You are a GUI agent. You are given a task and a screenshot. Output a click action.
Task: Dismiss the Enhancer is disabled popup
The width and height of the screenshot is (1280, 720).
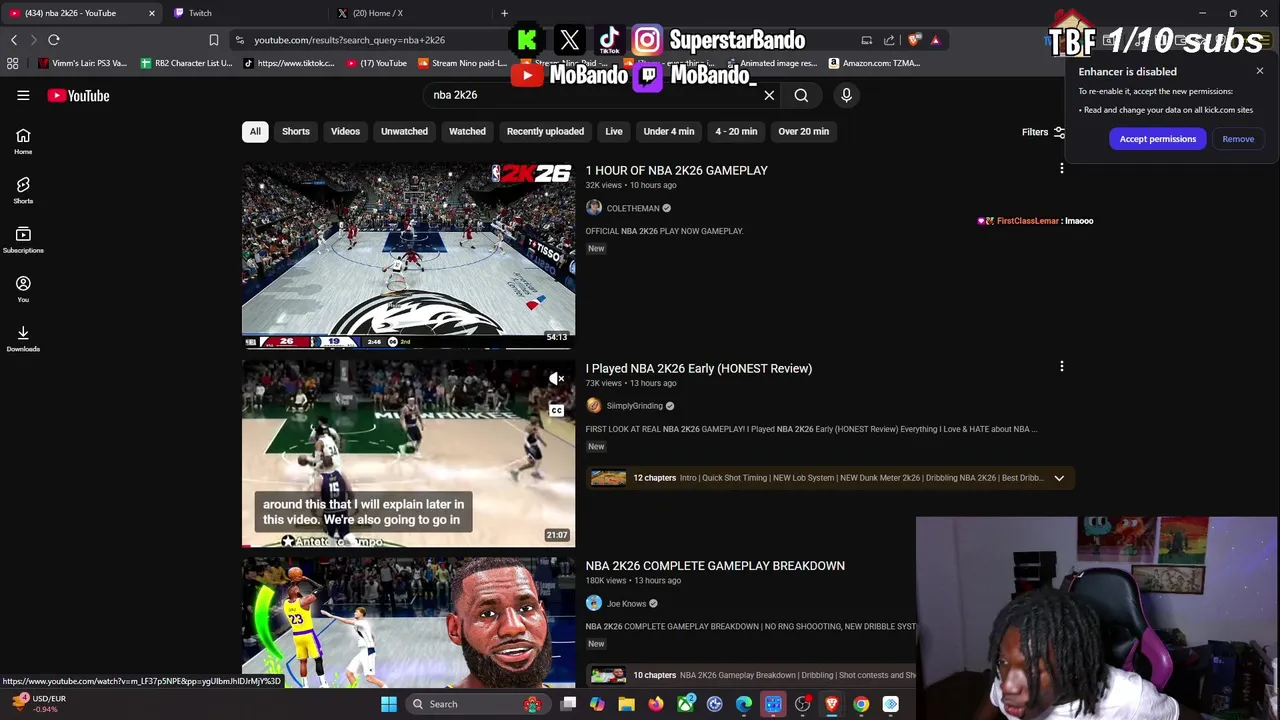[1260, 71]
